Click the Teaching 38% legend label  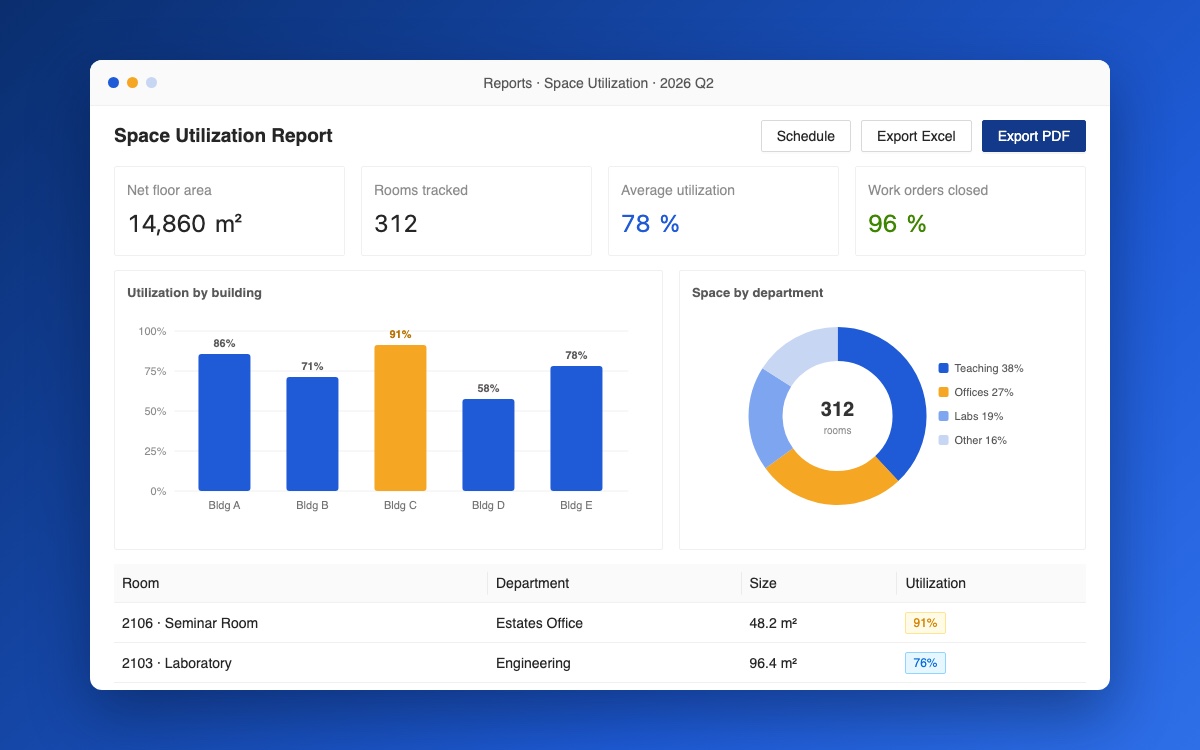coord(988,368)
